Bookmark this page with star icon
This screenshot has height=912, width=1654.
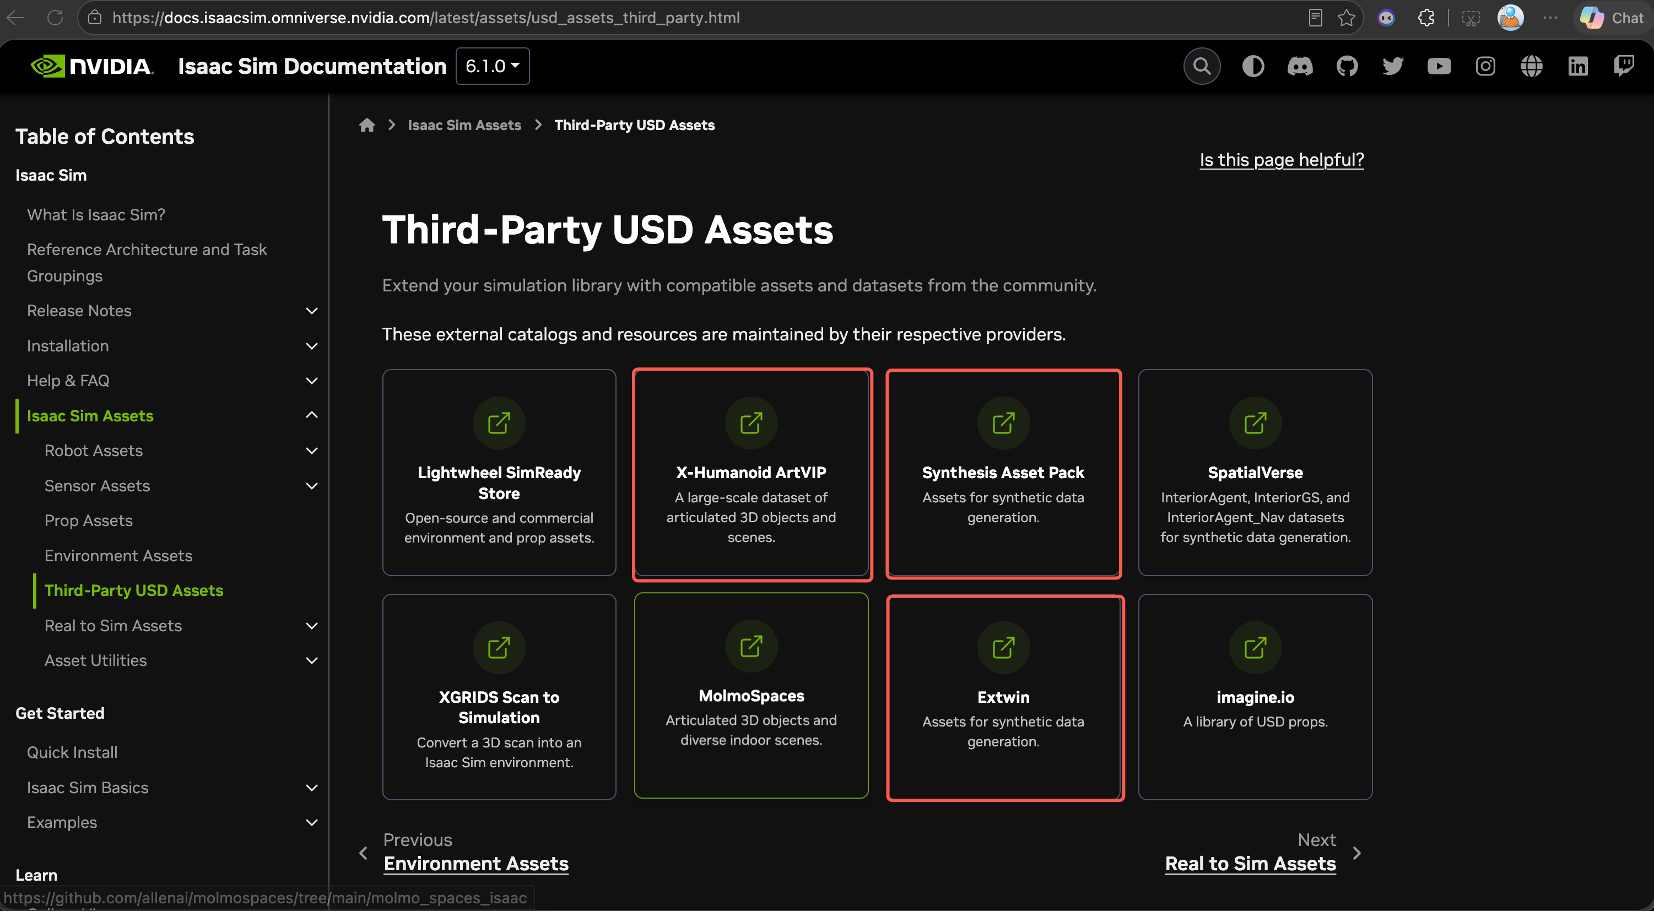coord(1347,18)
